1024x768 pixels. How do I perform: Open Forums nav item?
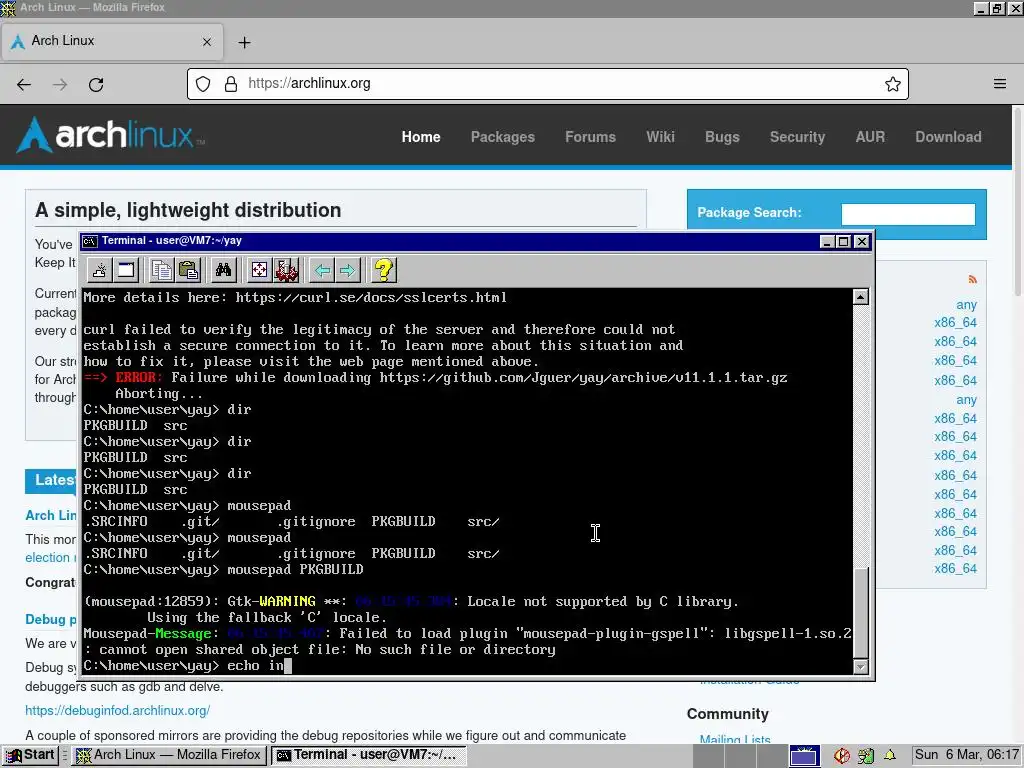pos(590,137)
